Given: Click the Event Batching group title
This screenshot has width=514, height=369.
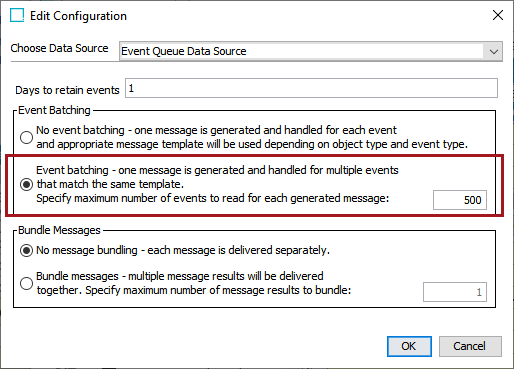Looking at the screenshot, I should pyautogui.click(x=54, y=110).
